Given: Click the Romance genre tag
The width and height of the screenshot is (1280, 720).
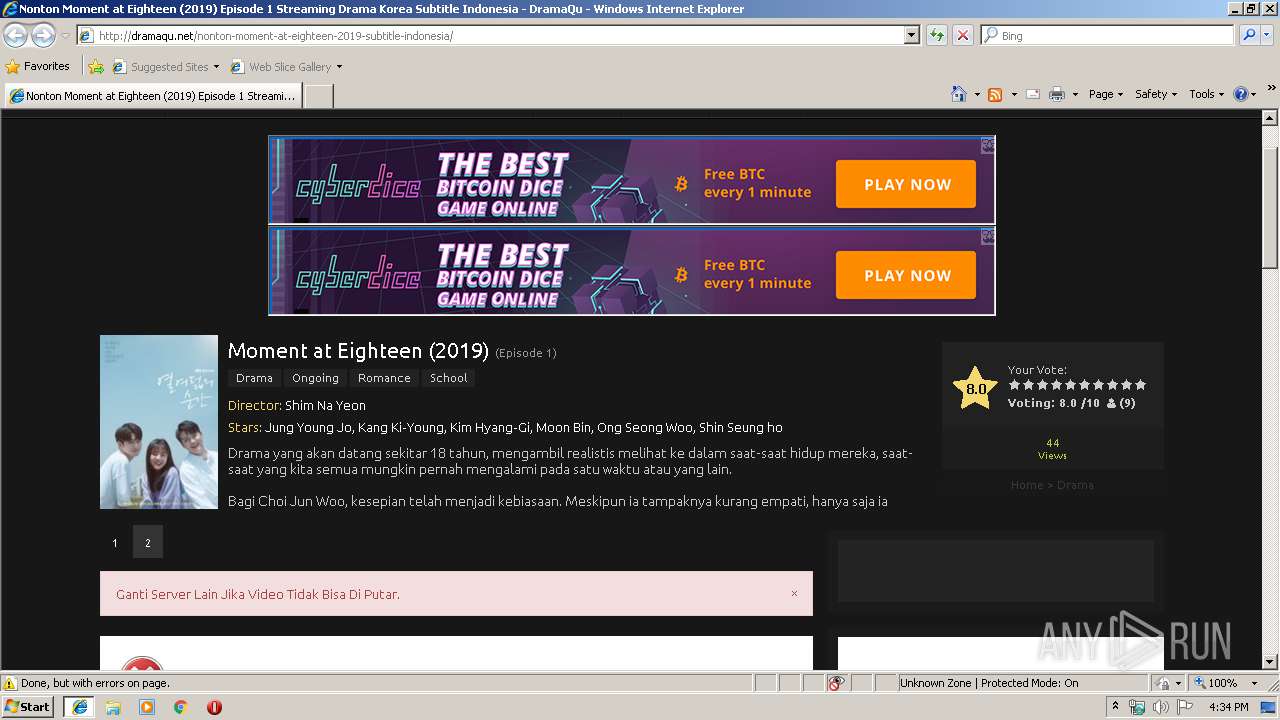Looking at the screenshot, I should 384,378.
